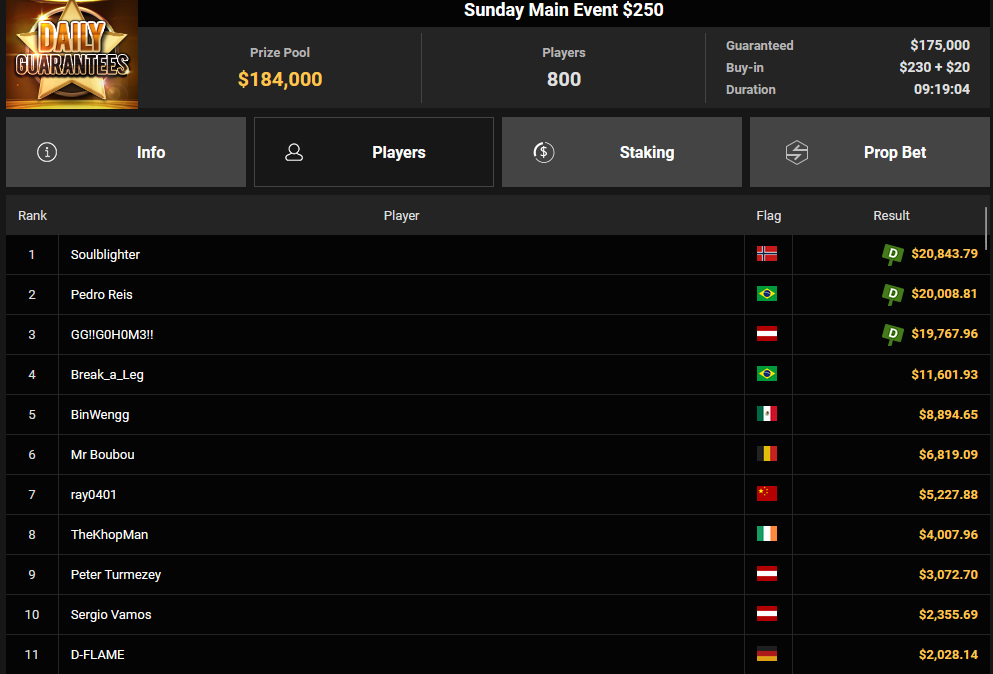This screenshot has height=674, width=993.
Task: Click the 09:19:04 duration value
Action: [x=942, y=89]
